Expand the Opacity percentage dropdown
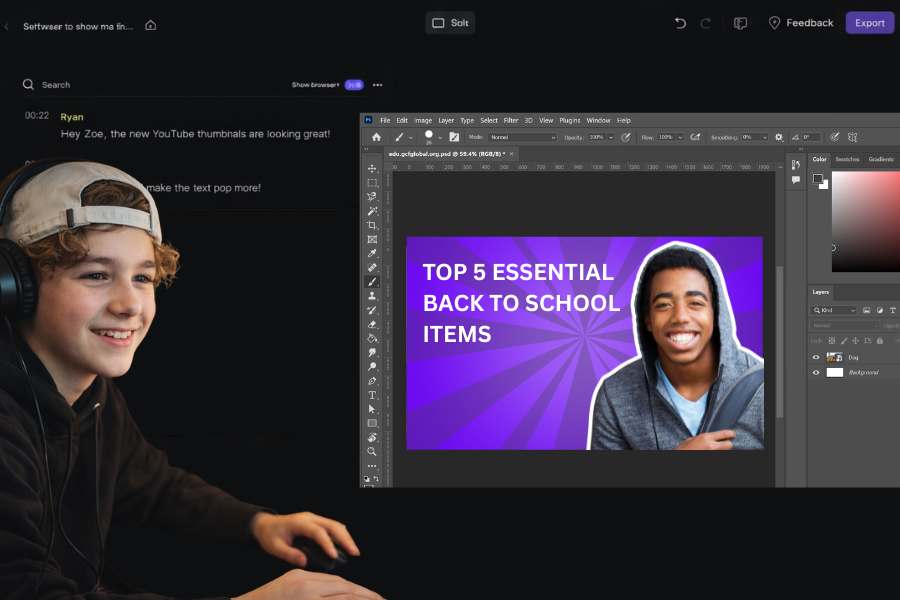The width and height of the screenshot is (900, 600). coord(611,137)
